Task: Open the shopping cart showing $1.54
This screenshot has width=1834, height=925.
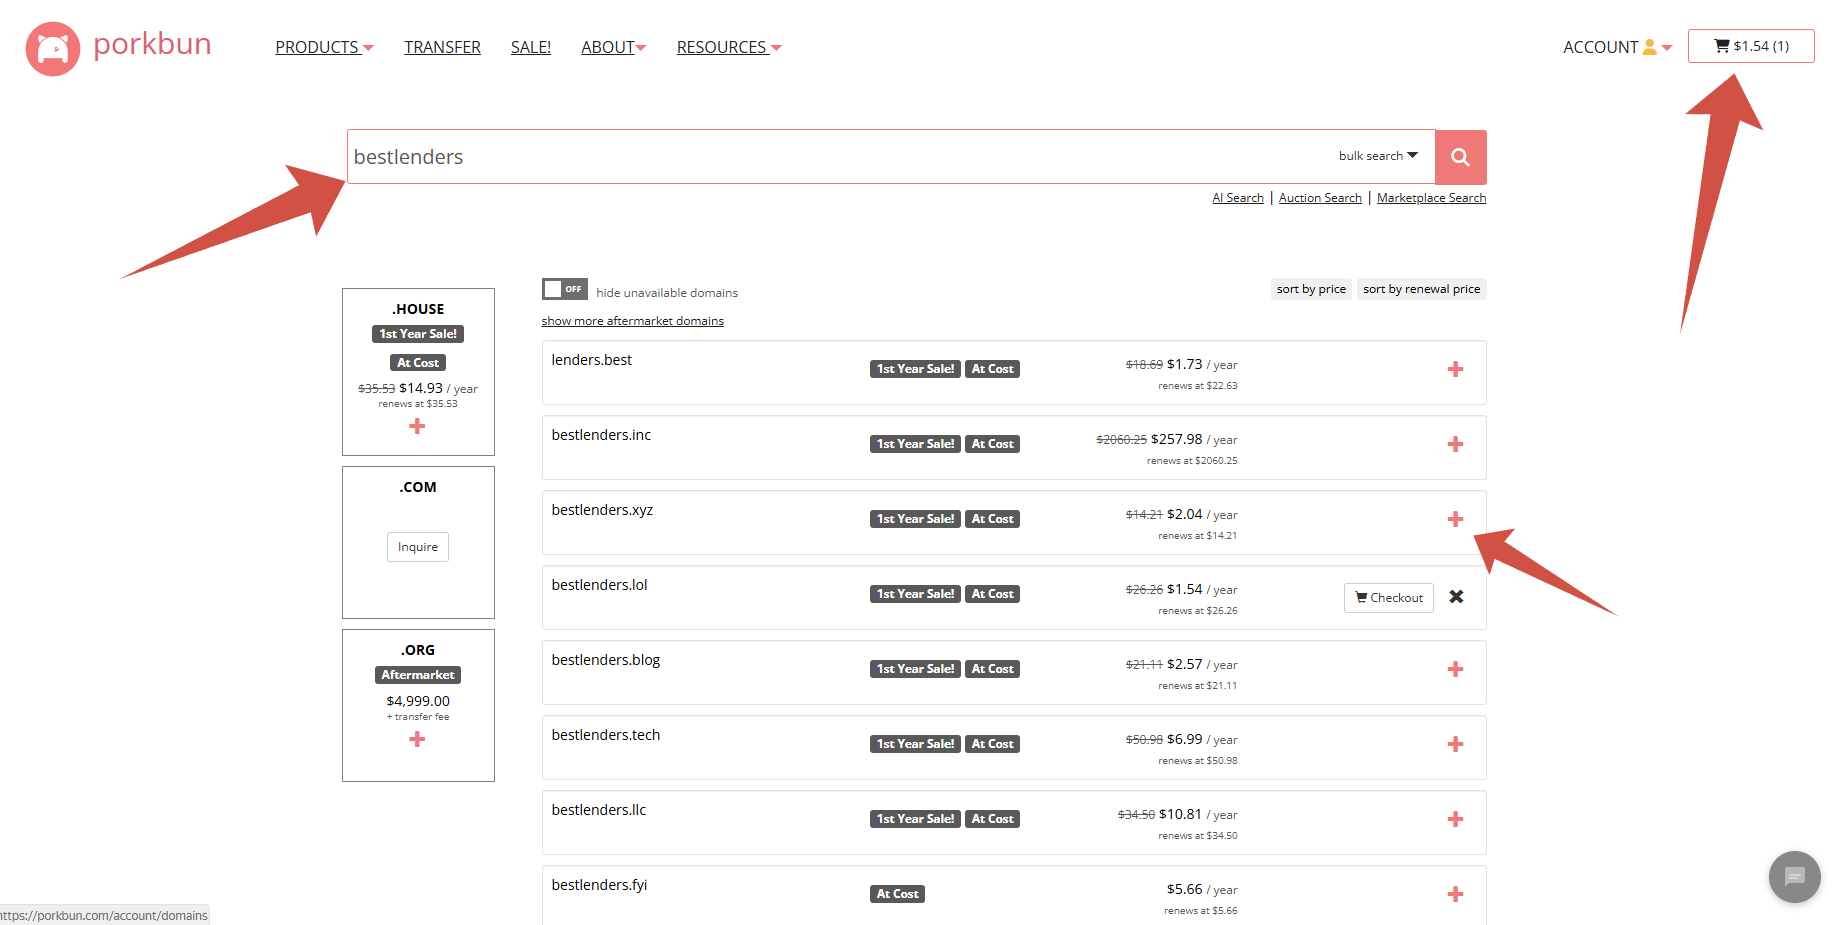Action: pyautogui.click(x=1751, y=46)
